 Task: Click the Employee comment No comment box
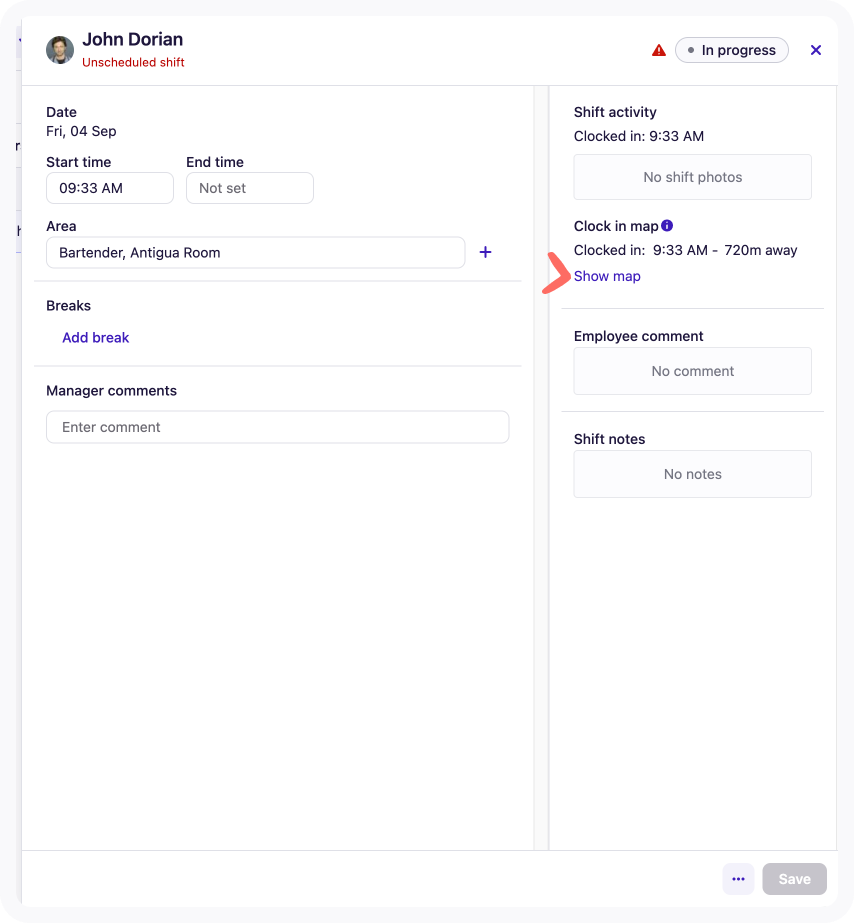click(693, 371)
